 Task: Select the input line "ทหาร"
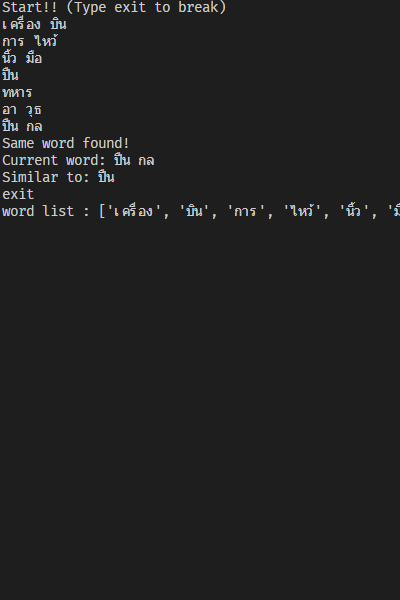click(x=17, y=92)
